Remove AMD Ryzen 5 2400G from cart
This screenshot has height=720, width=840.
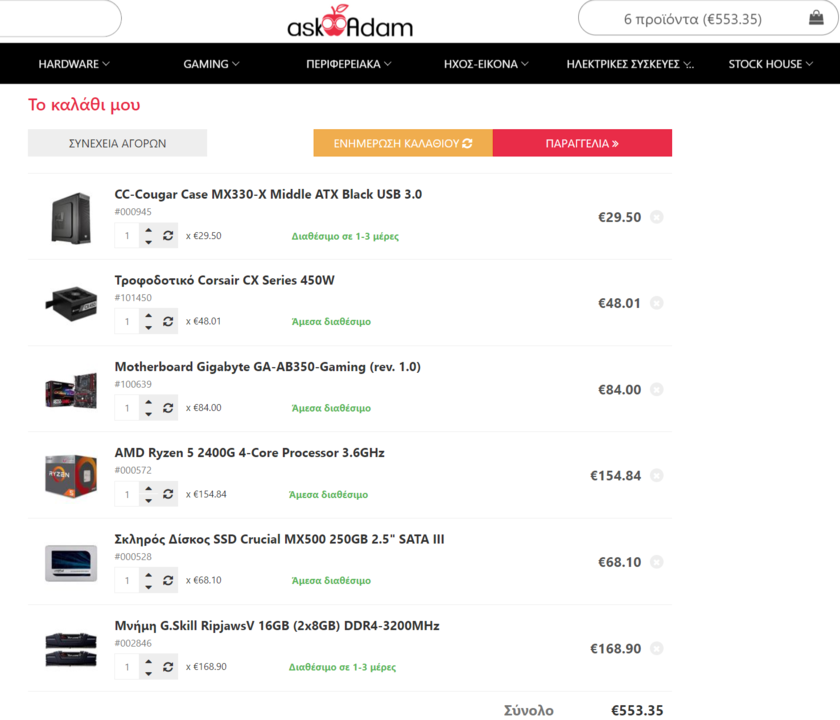[x=656, y=476]
